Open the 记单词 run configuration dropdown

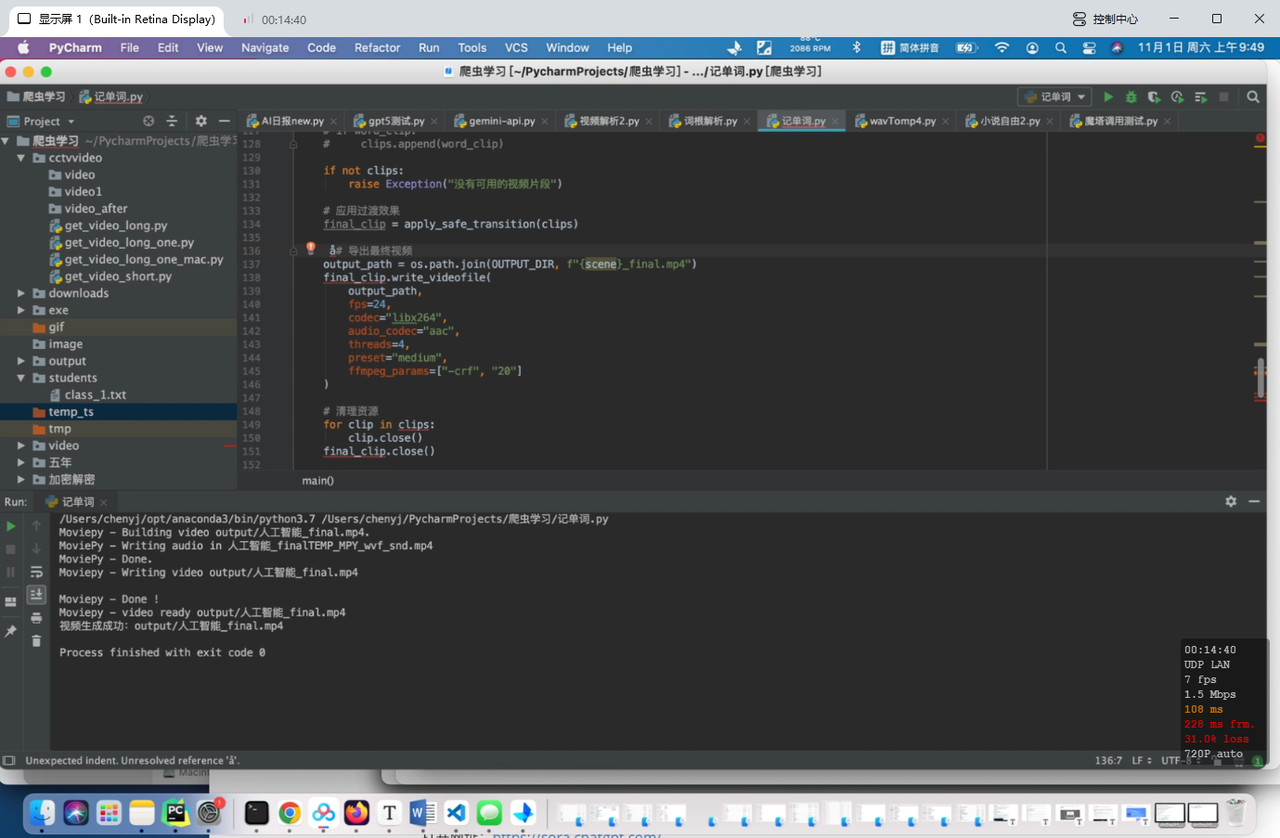[1054, 97]
